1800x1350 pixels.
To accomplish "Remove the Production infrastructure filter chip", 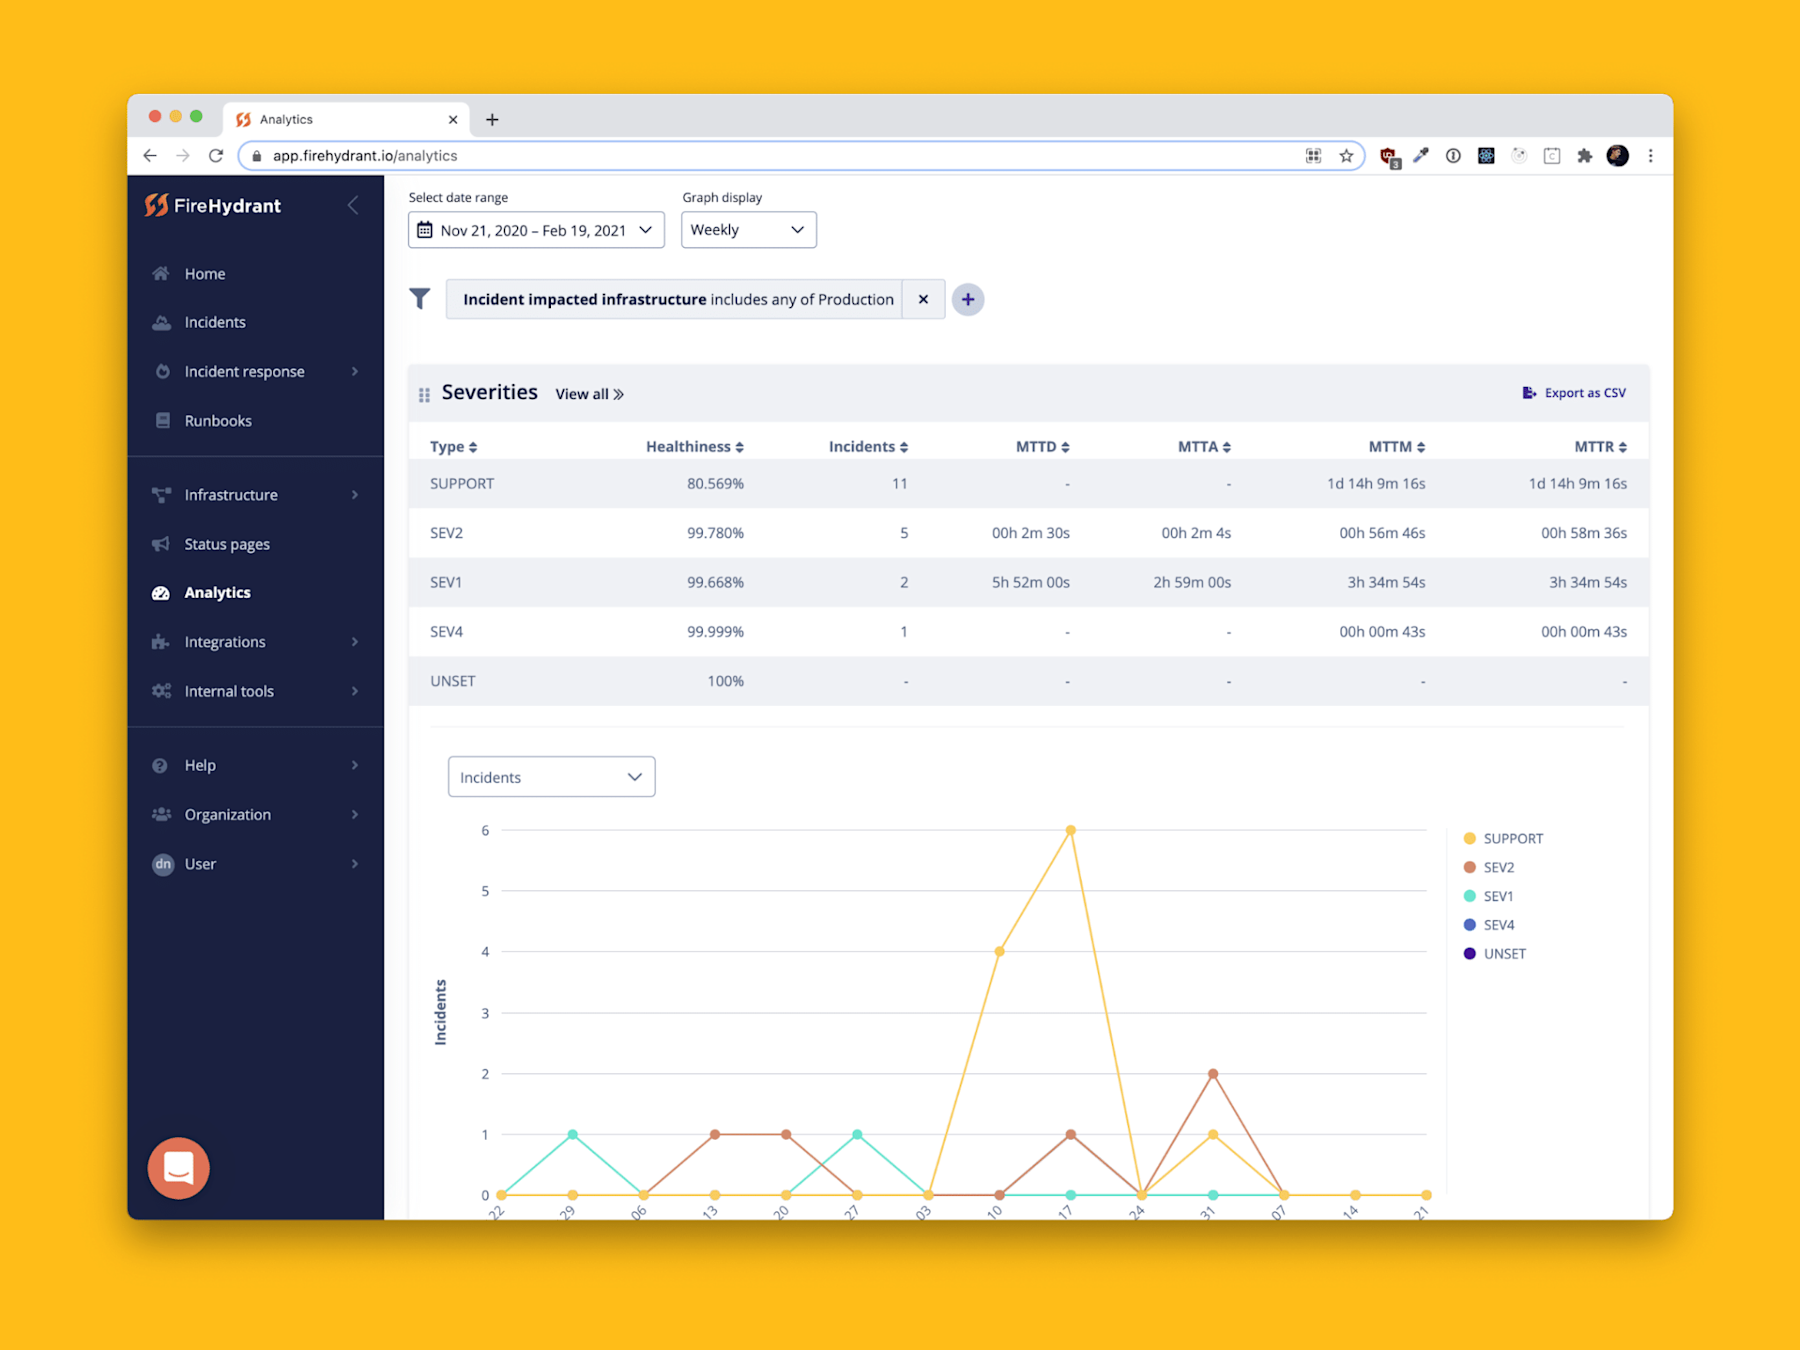I will (x=923, y=298).
